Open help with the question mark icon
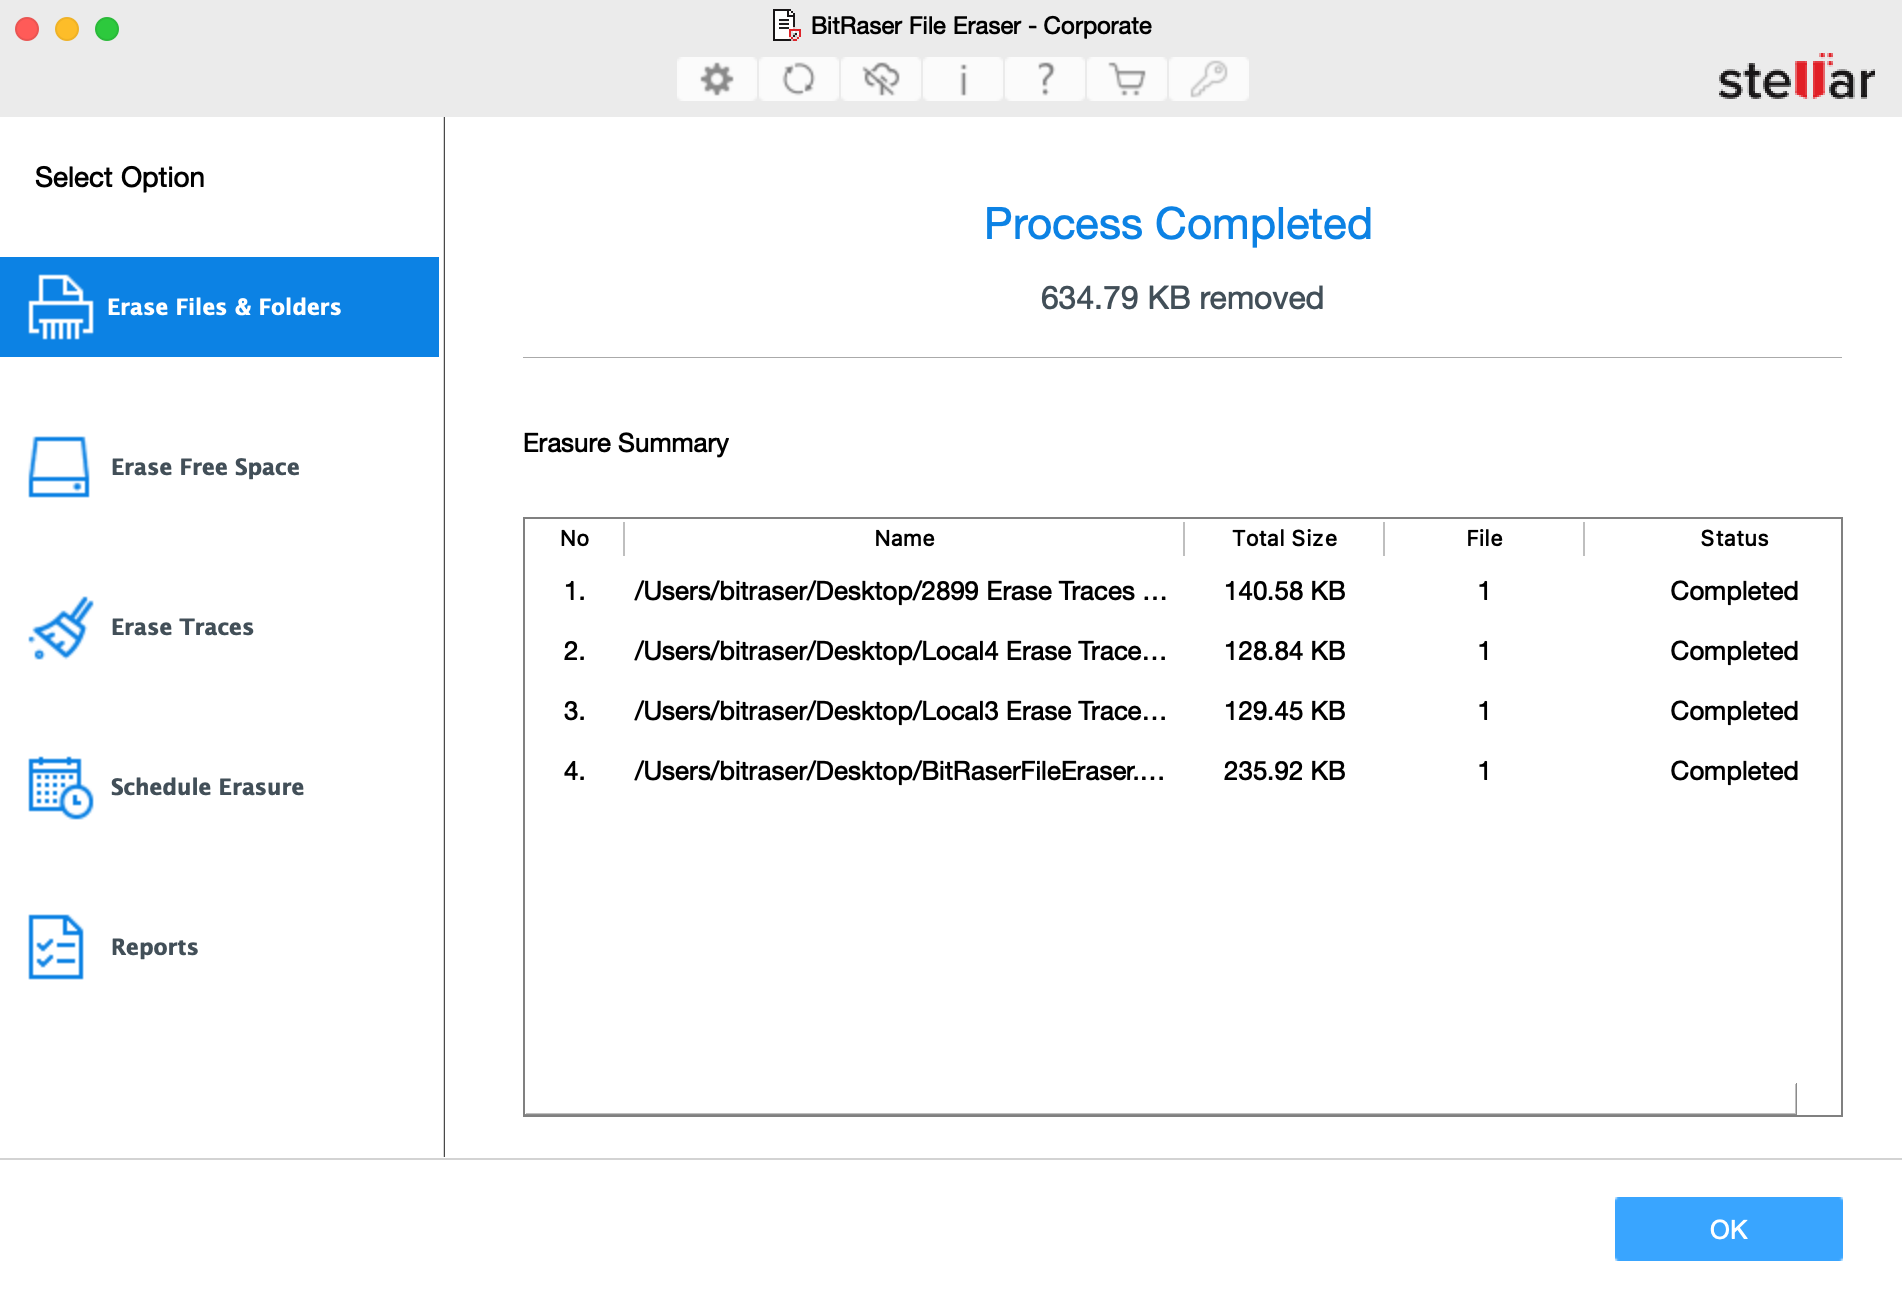 [1045, 79]
